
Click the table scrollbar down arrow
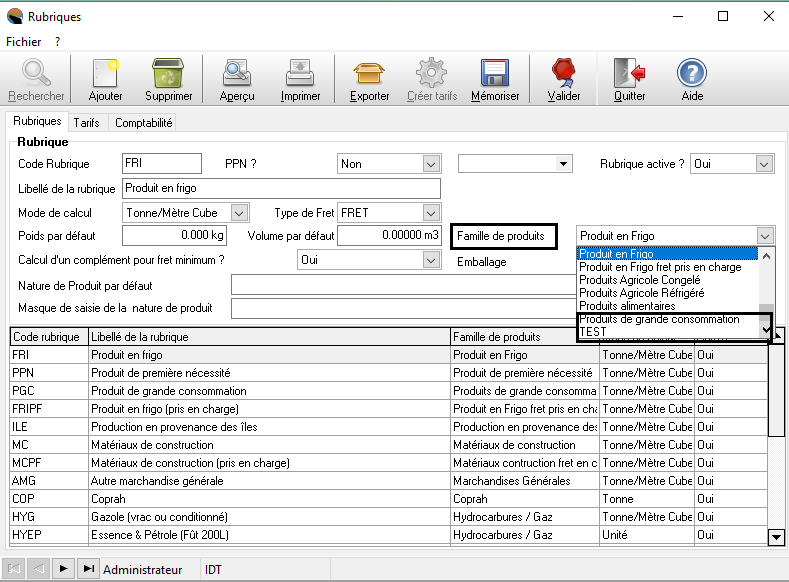776,537
